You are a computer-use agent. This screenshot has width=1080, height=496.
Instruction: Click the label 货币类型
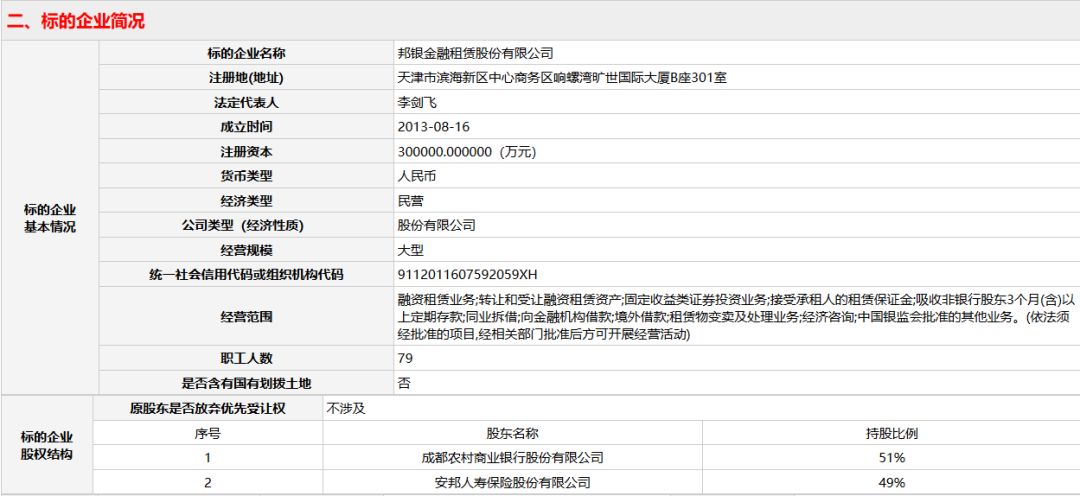(x=246, y=176)
